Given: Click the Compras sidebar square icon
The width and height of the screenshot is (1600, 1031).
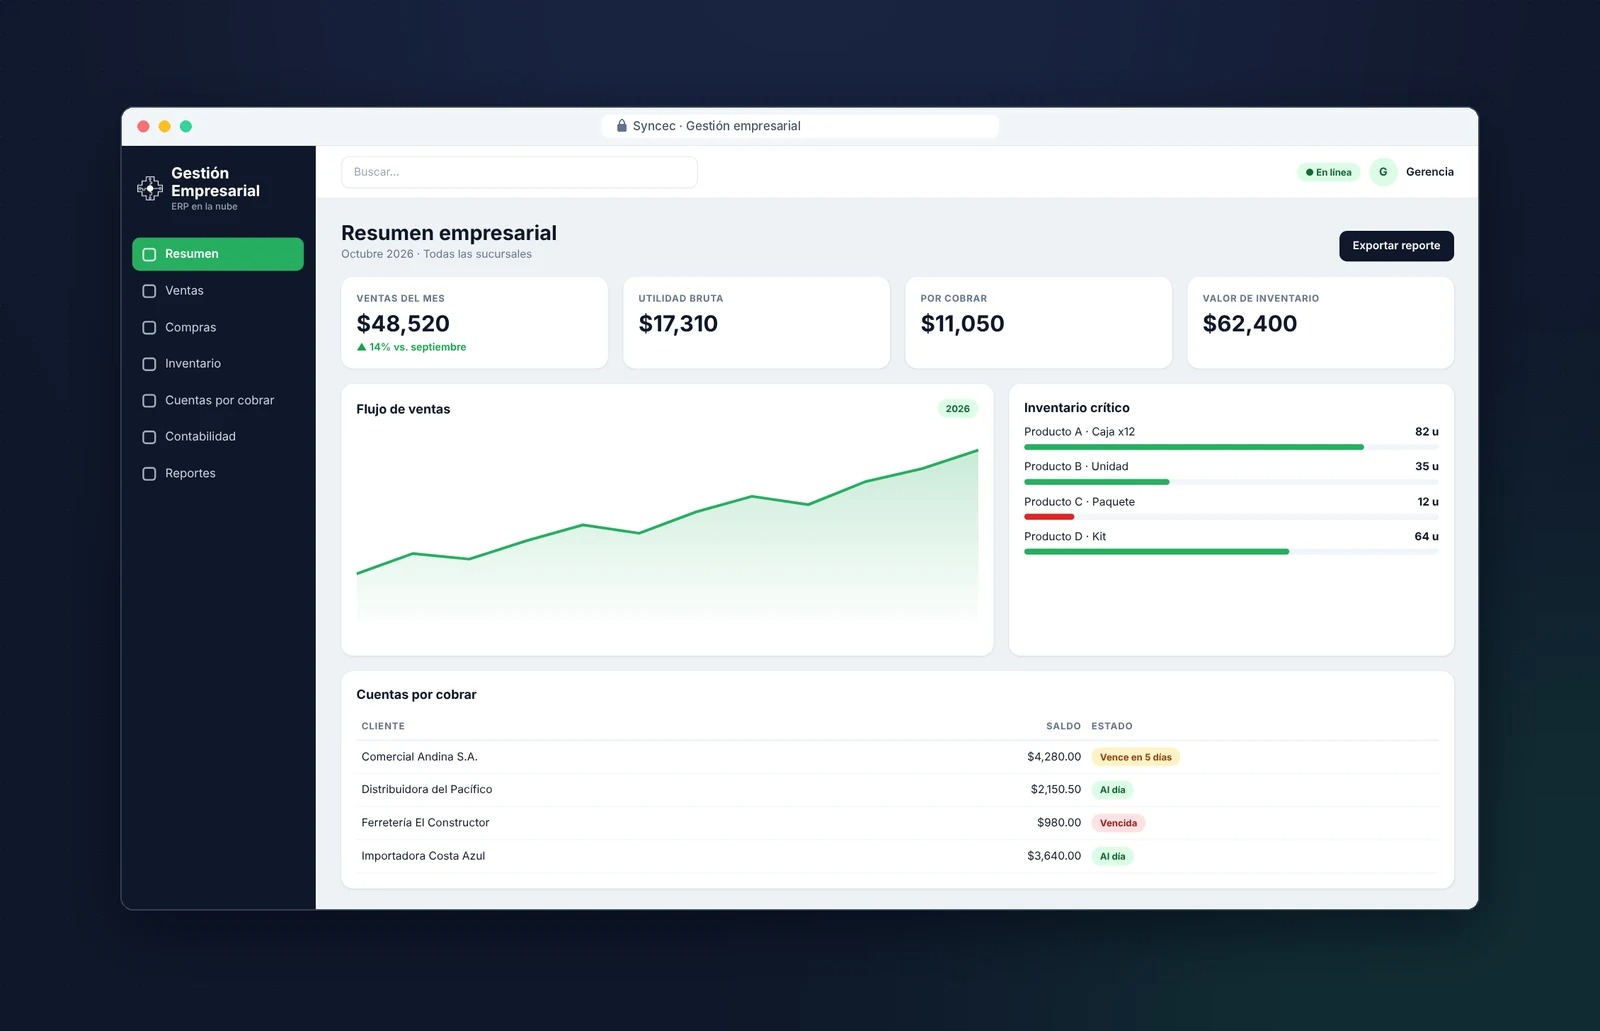Looking at the screenshot, I should tap(149, 327).
